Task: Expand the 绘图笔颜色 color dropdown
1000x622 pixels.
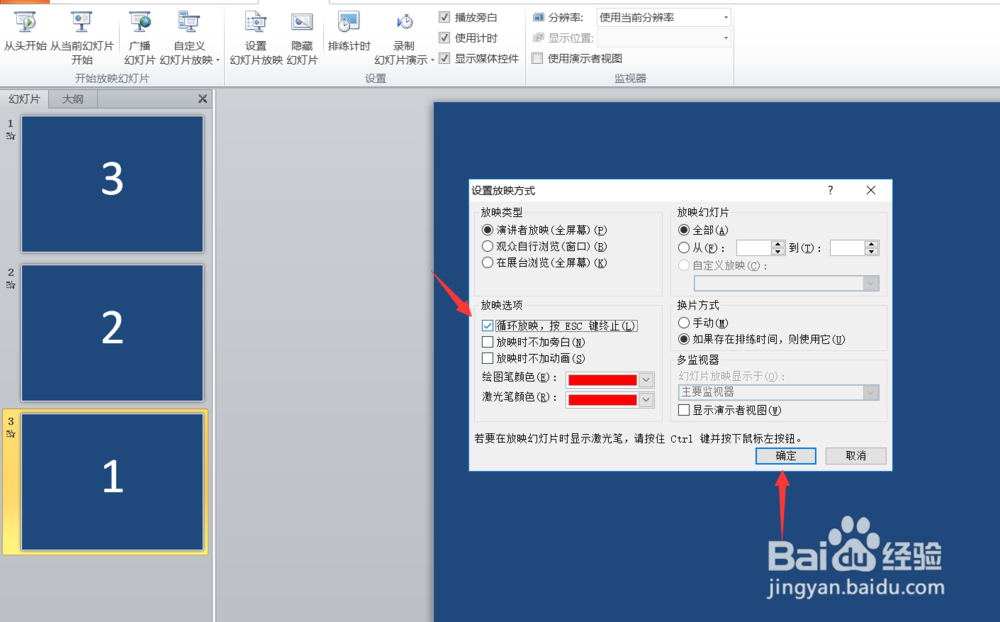Action: tap(644, 380)
